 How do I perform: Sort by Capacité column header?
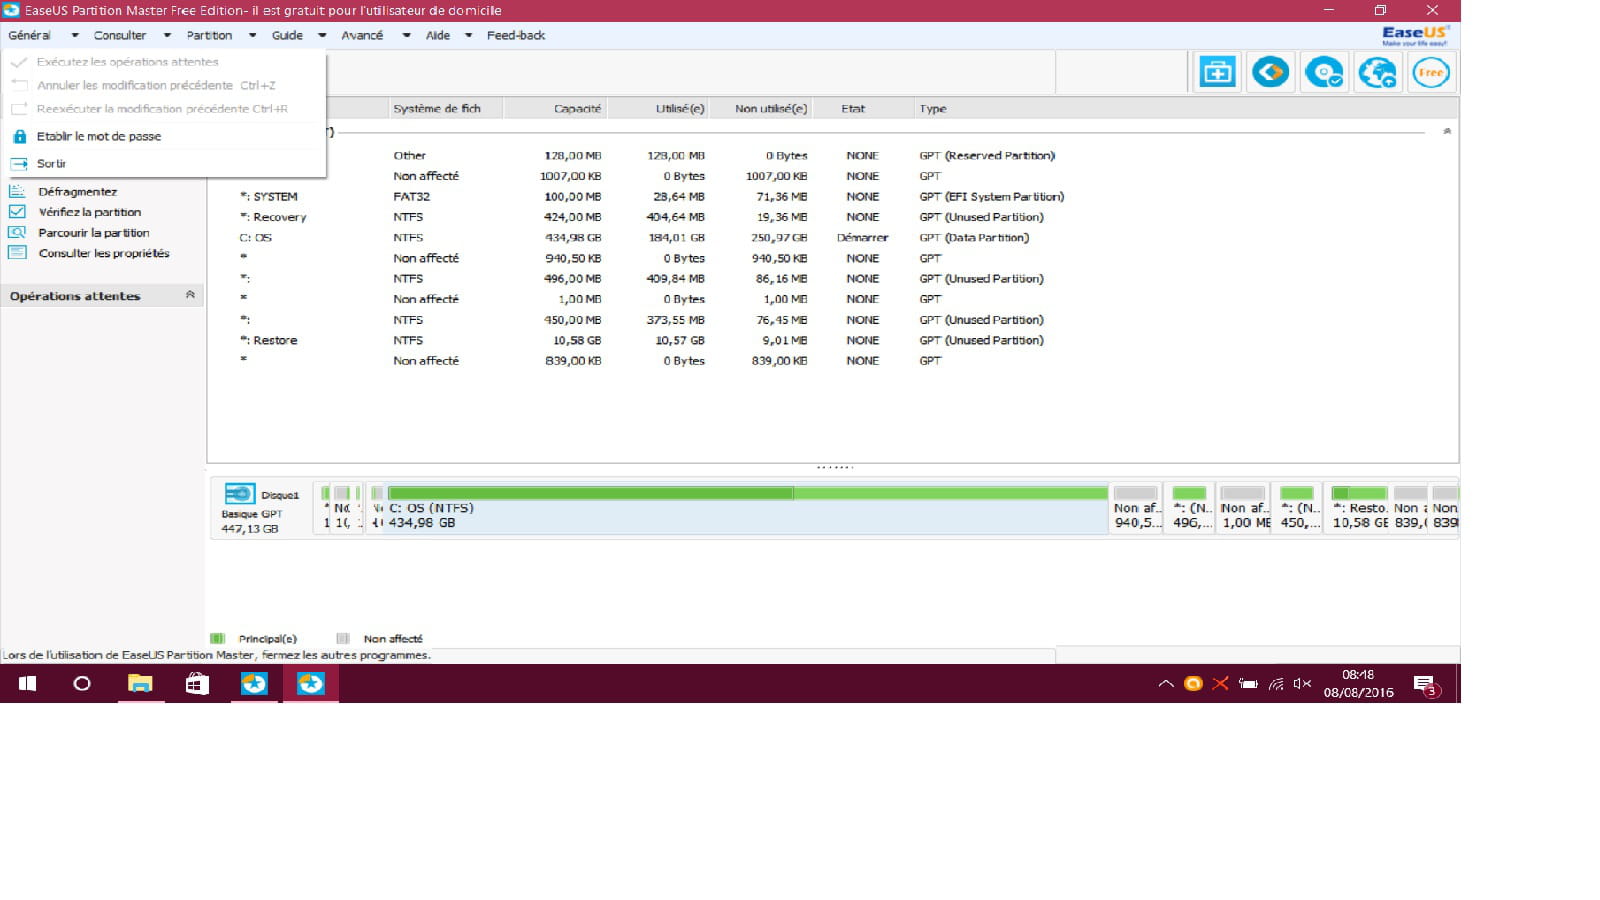(x=555, y=108)
